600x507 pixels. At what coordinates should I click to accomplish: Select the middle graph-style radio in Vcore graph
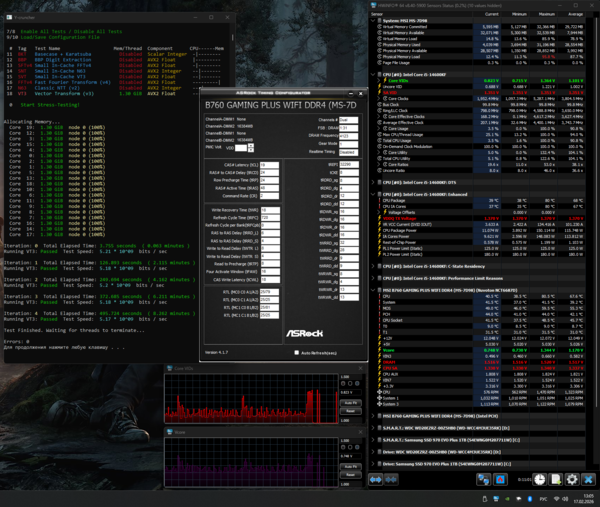[350, 447]
